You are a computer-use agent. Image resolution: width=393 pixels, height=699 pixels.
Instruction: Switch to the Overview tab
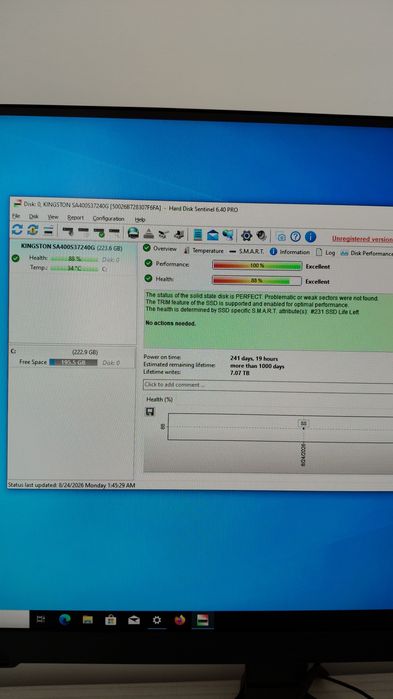[160, 249]
